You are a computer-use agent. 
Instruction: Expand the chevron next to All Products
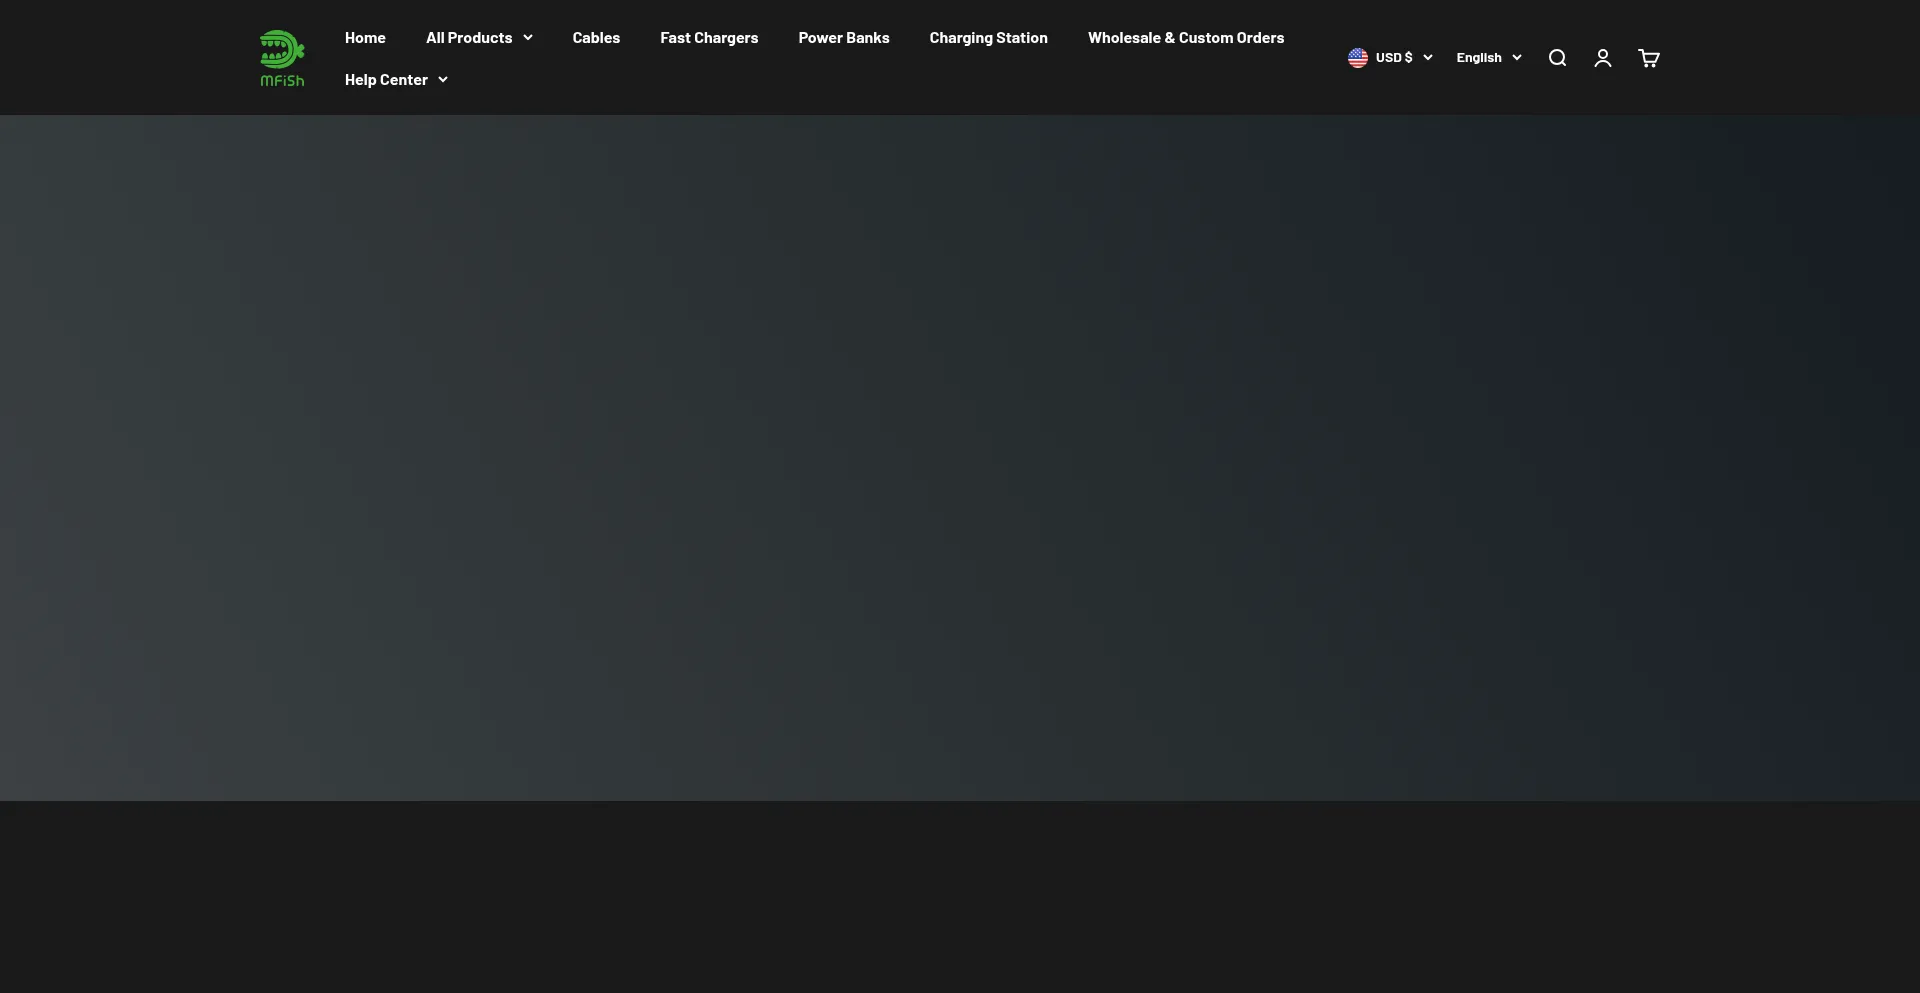[x=528, y=38]
